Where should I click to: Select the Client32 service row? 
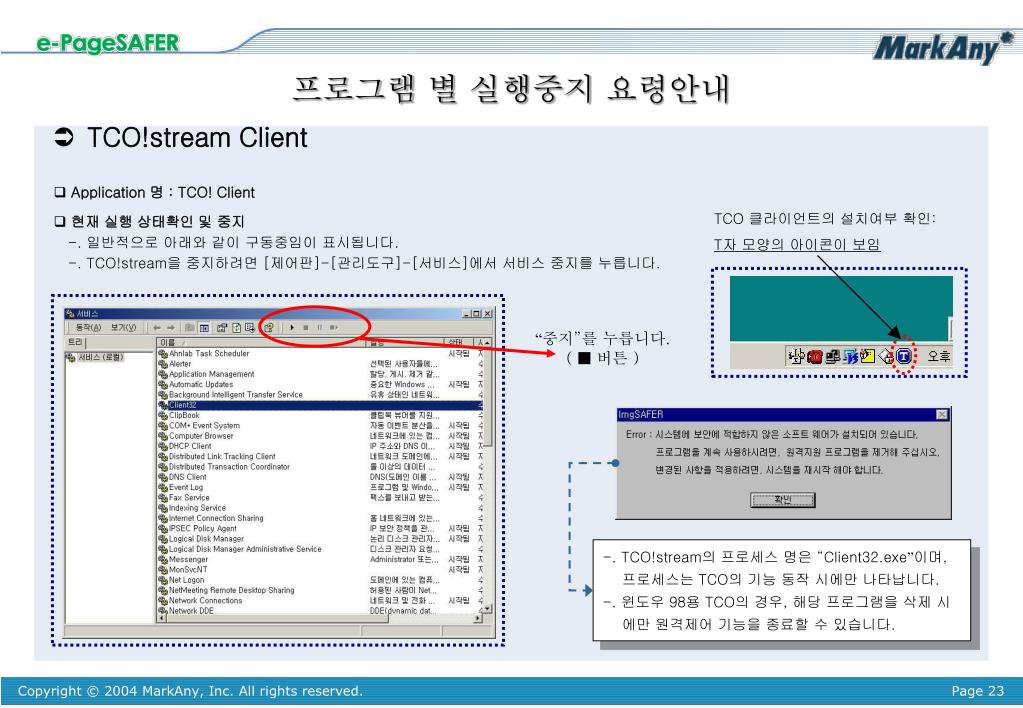tap(320, 405)
